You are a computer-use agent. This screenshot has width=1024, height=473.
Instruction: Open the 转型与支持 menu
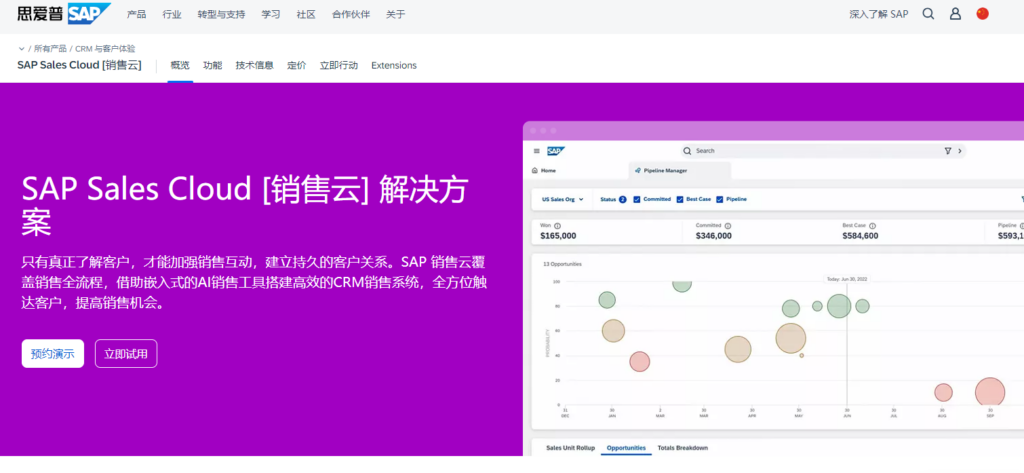[x=221, y=14]
